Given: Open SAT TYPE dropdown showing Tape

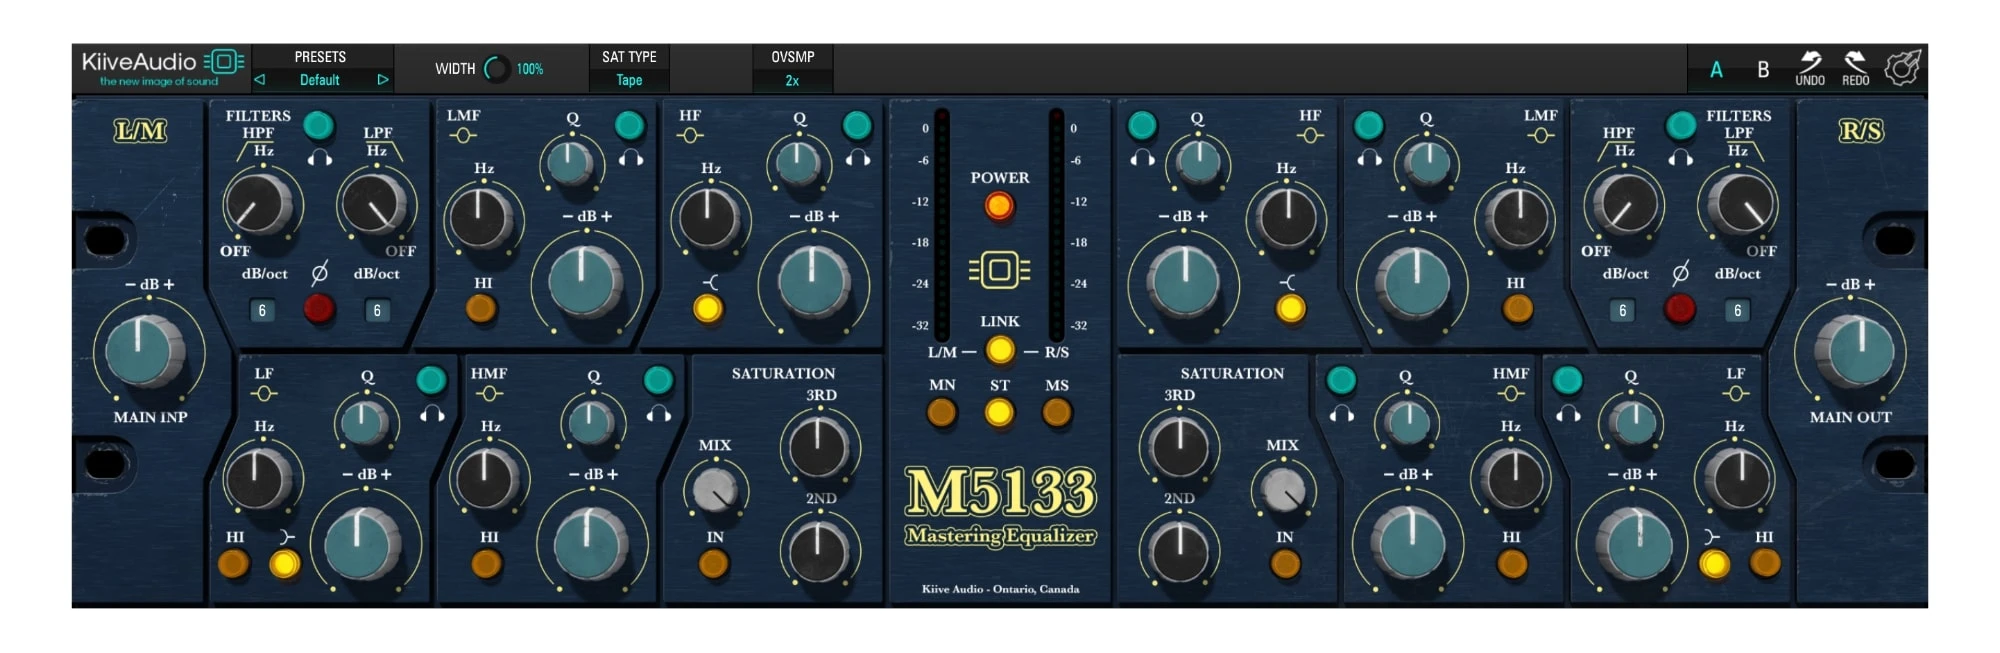Looking at the screenshot, I should tap(629, 80).
